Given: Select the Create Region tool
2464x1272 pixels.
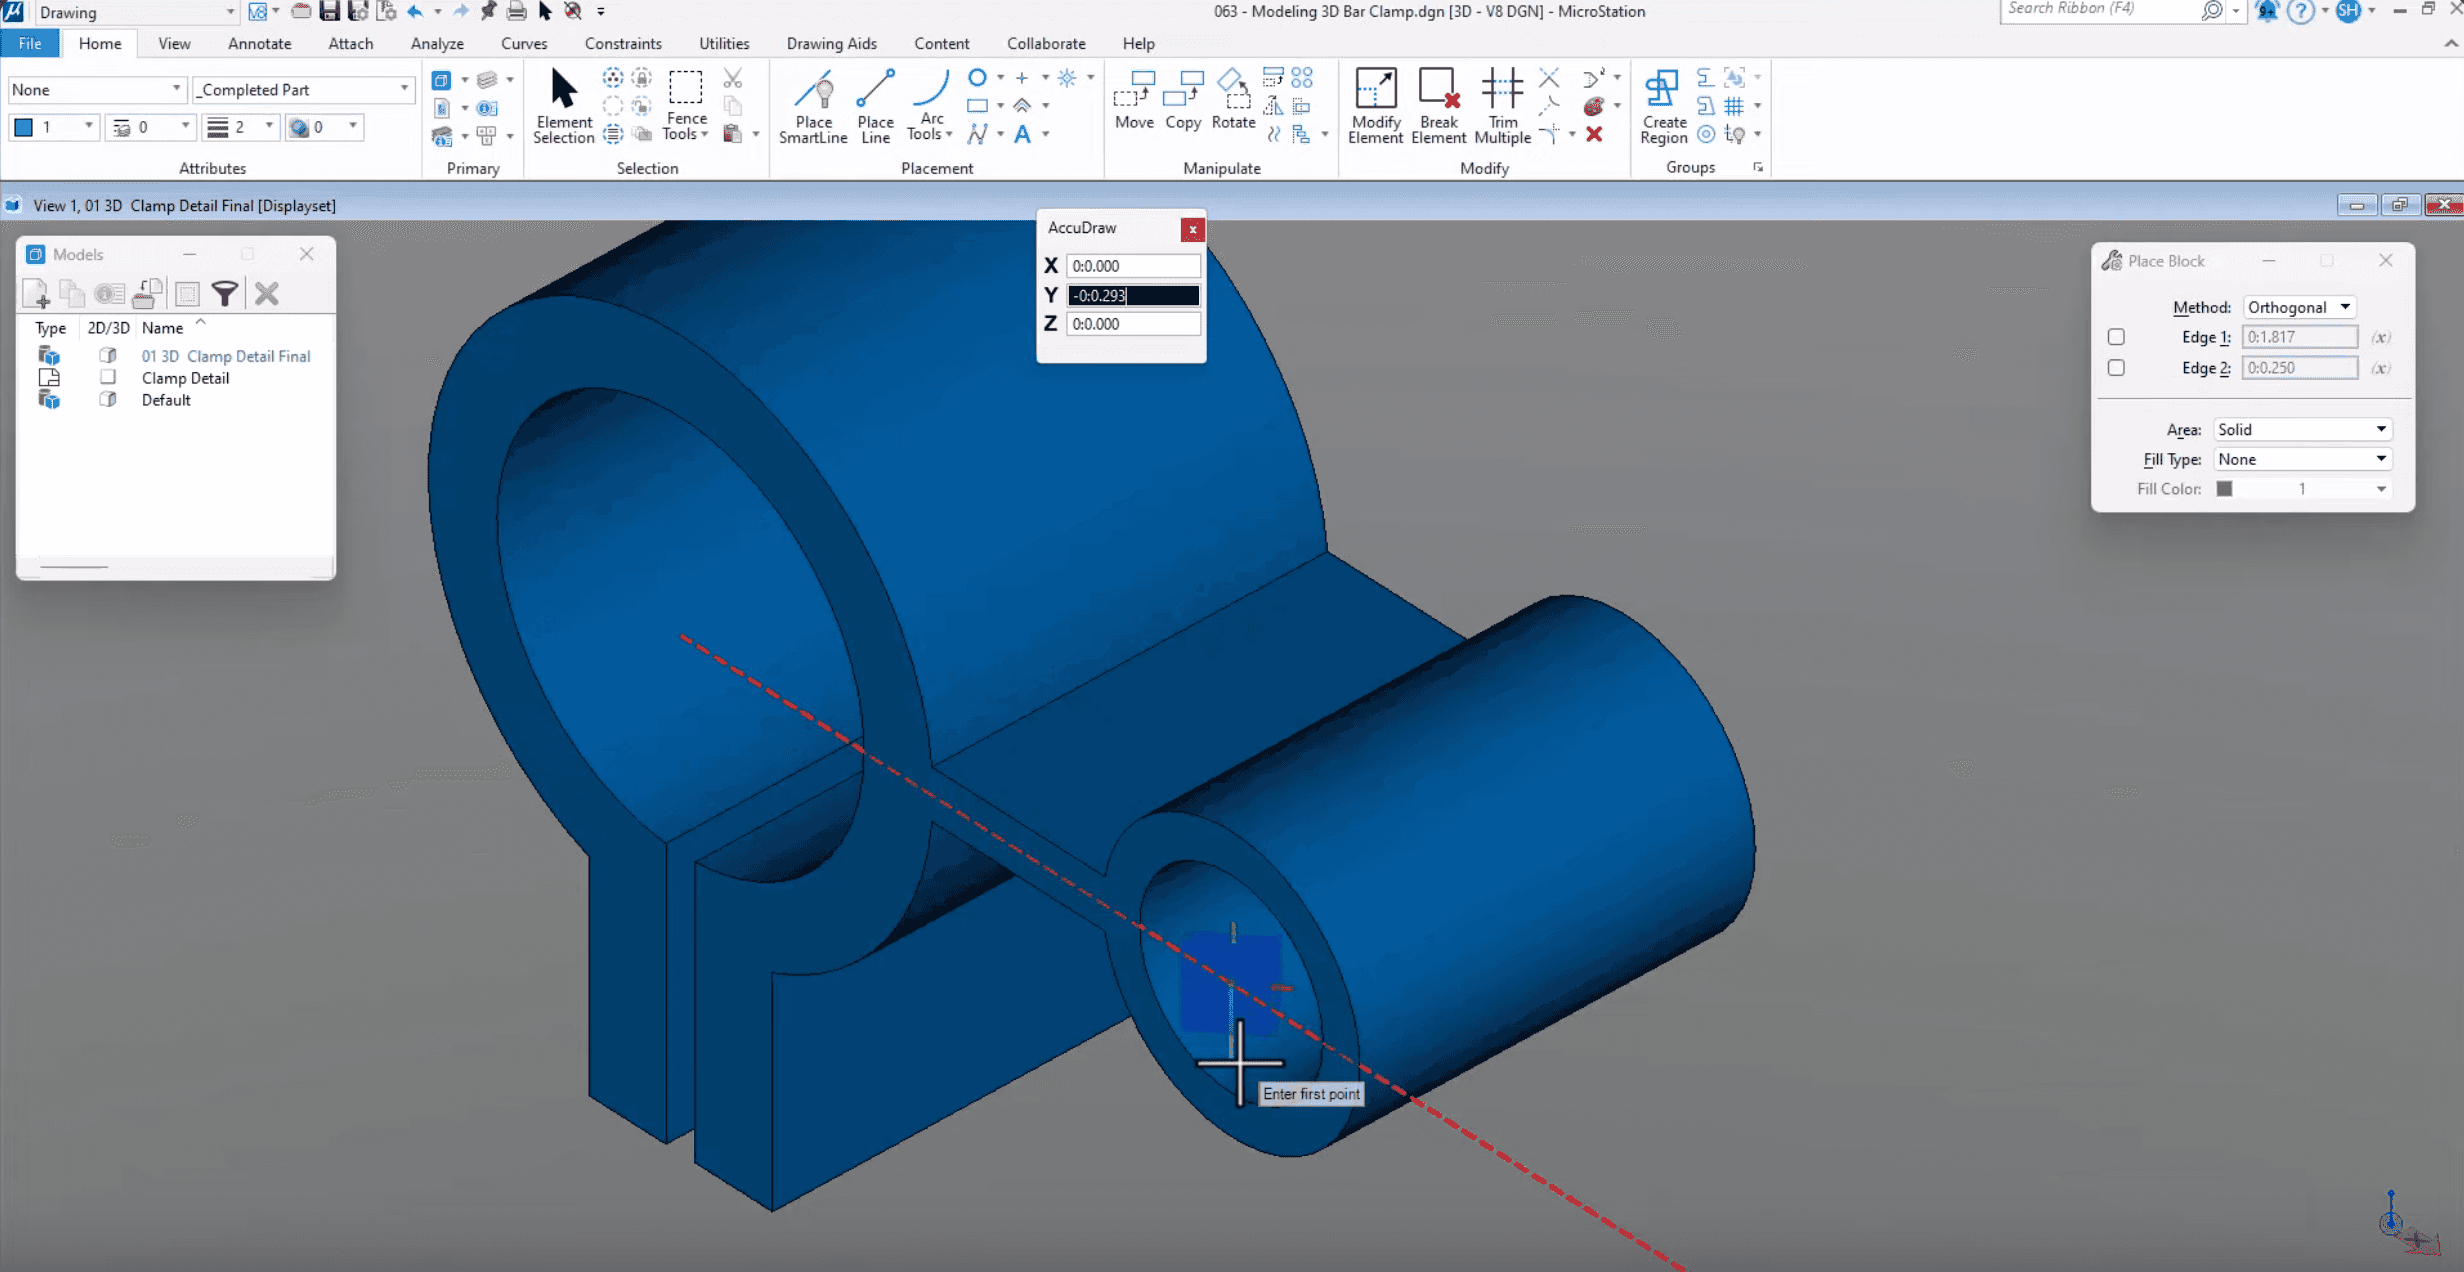Looking at the screenshot, I should [1663, 106].
